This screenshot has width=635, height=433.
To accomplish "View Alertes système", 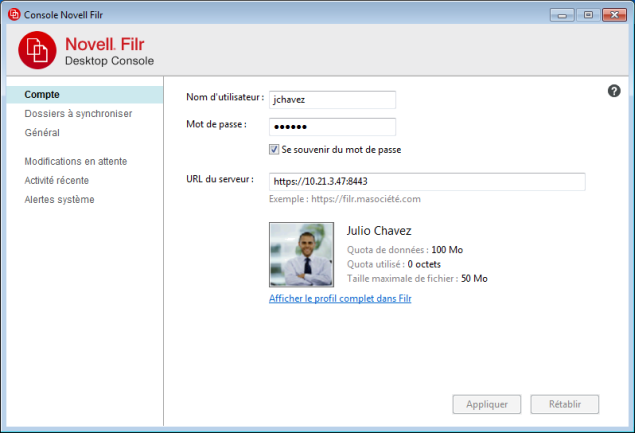I will 59,199.
